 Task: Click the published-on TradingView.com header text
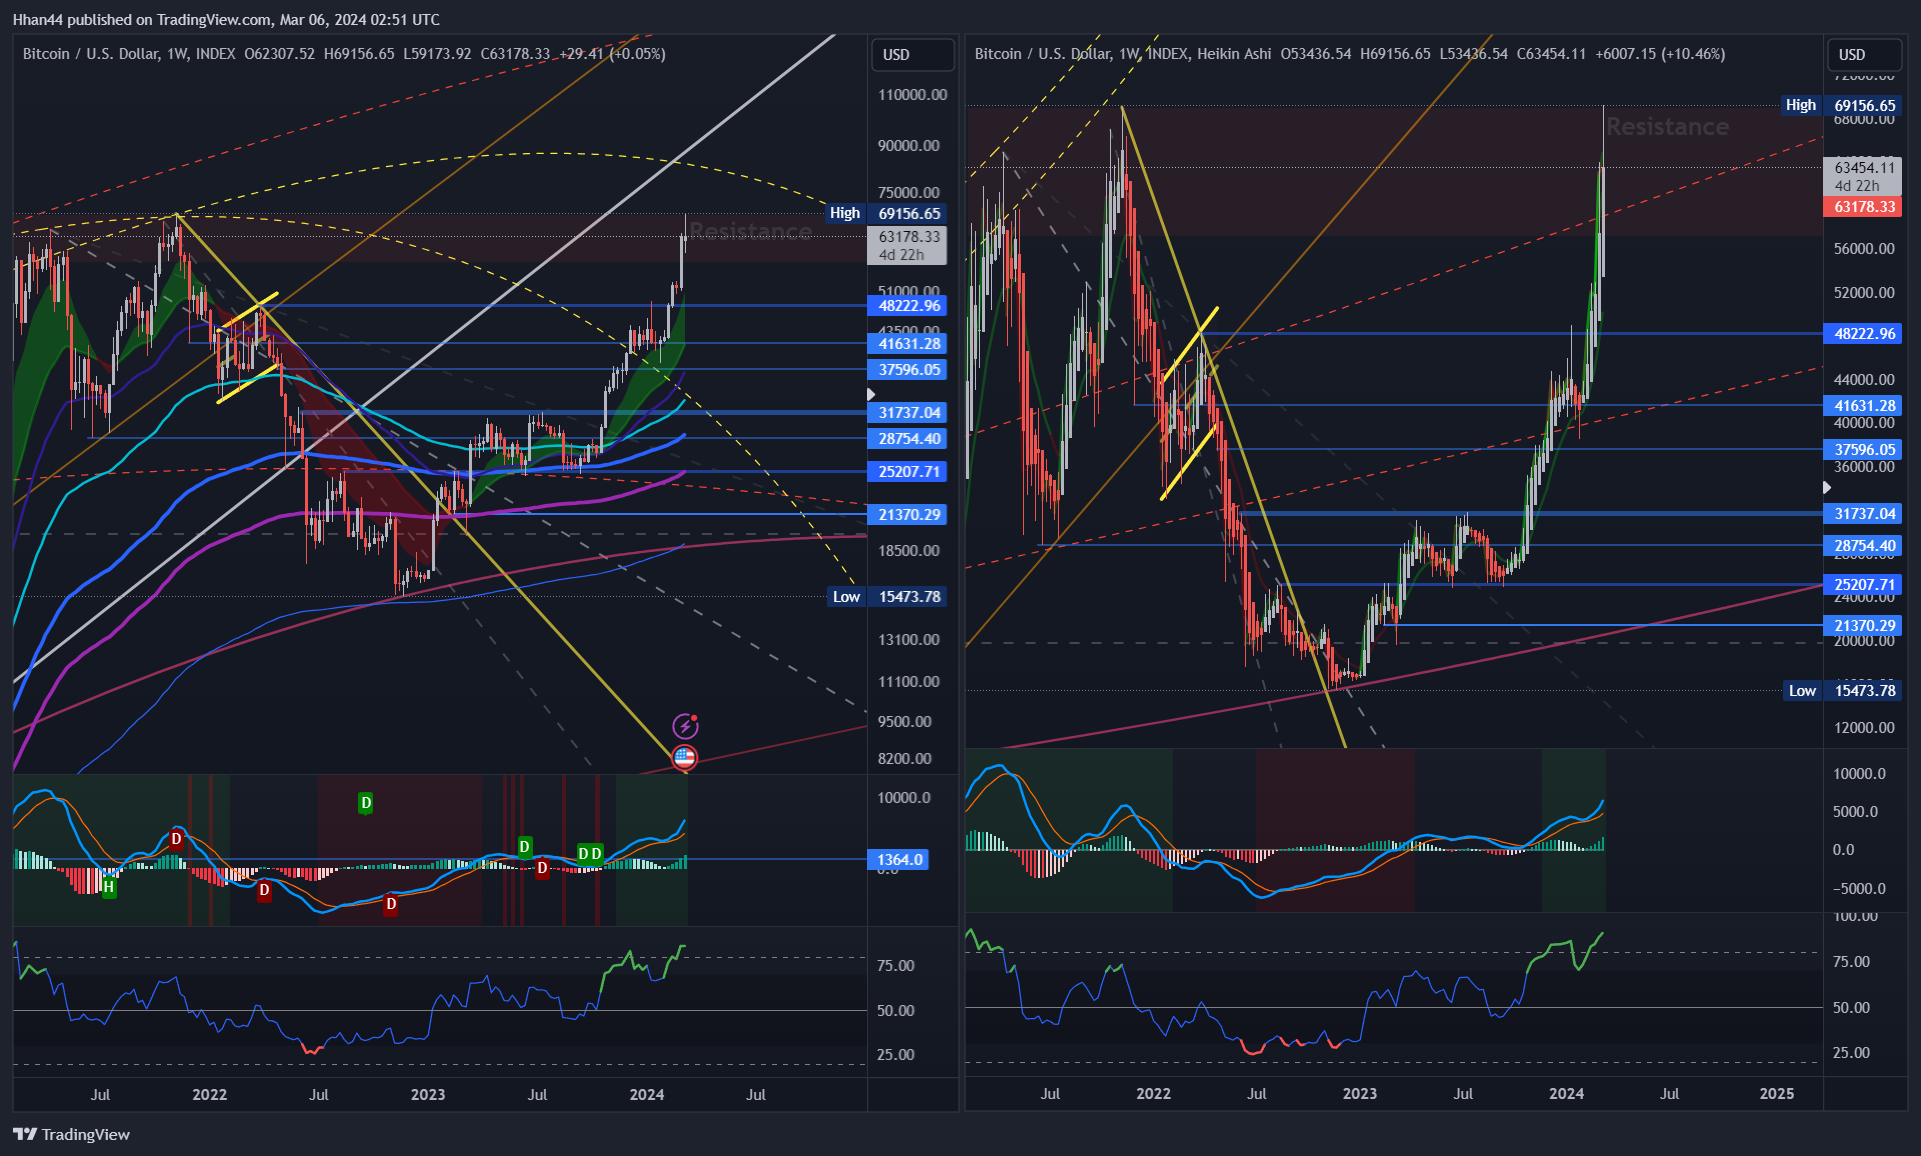pyautogui.click(x=226, y=20)
